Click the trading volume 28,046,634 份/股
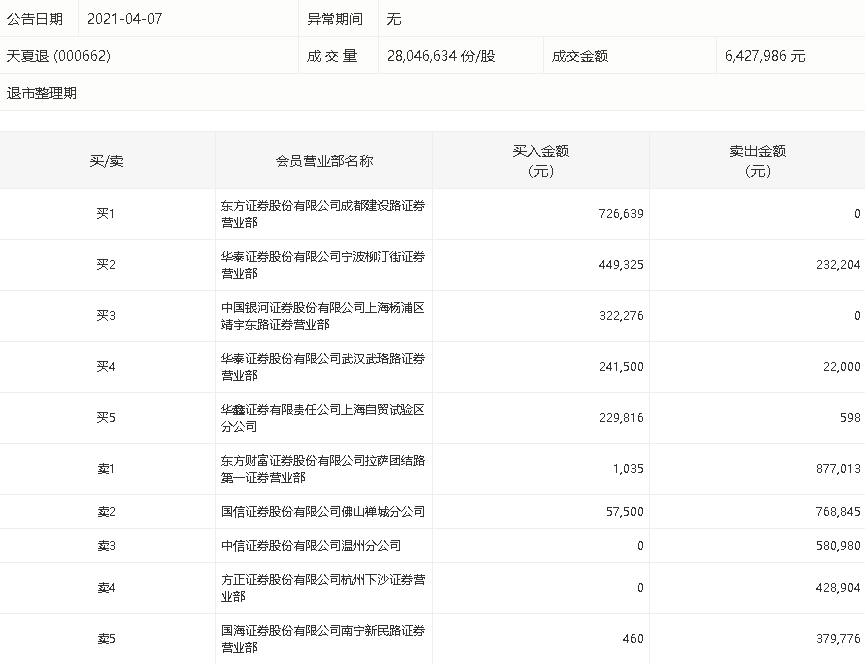This screenshot has height=664, width=865. click(441, 56)
